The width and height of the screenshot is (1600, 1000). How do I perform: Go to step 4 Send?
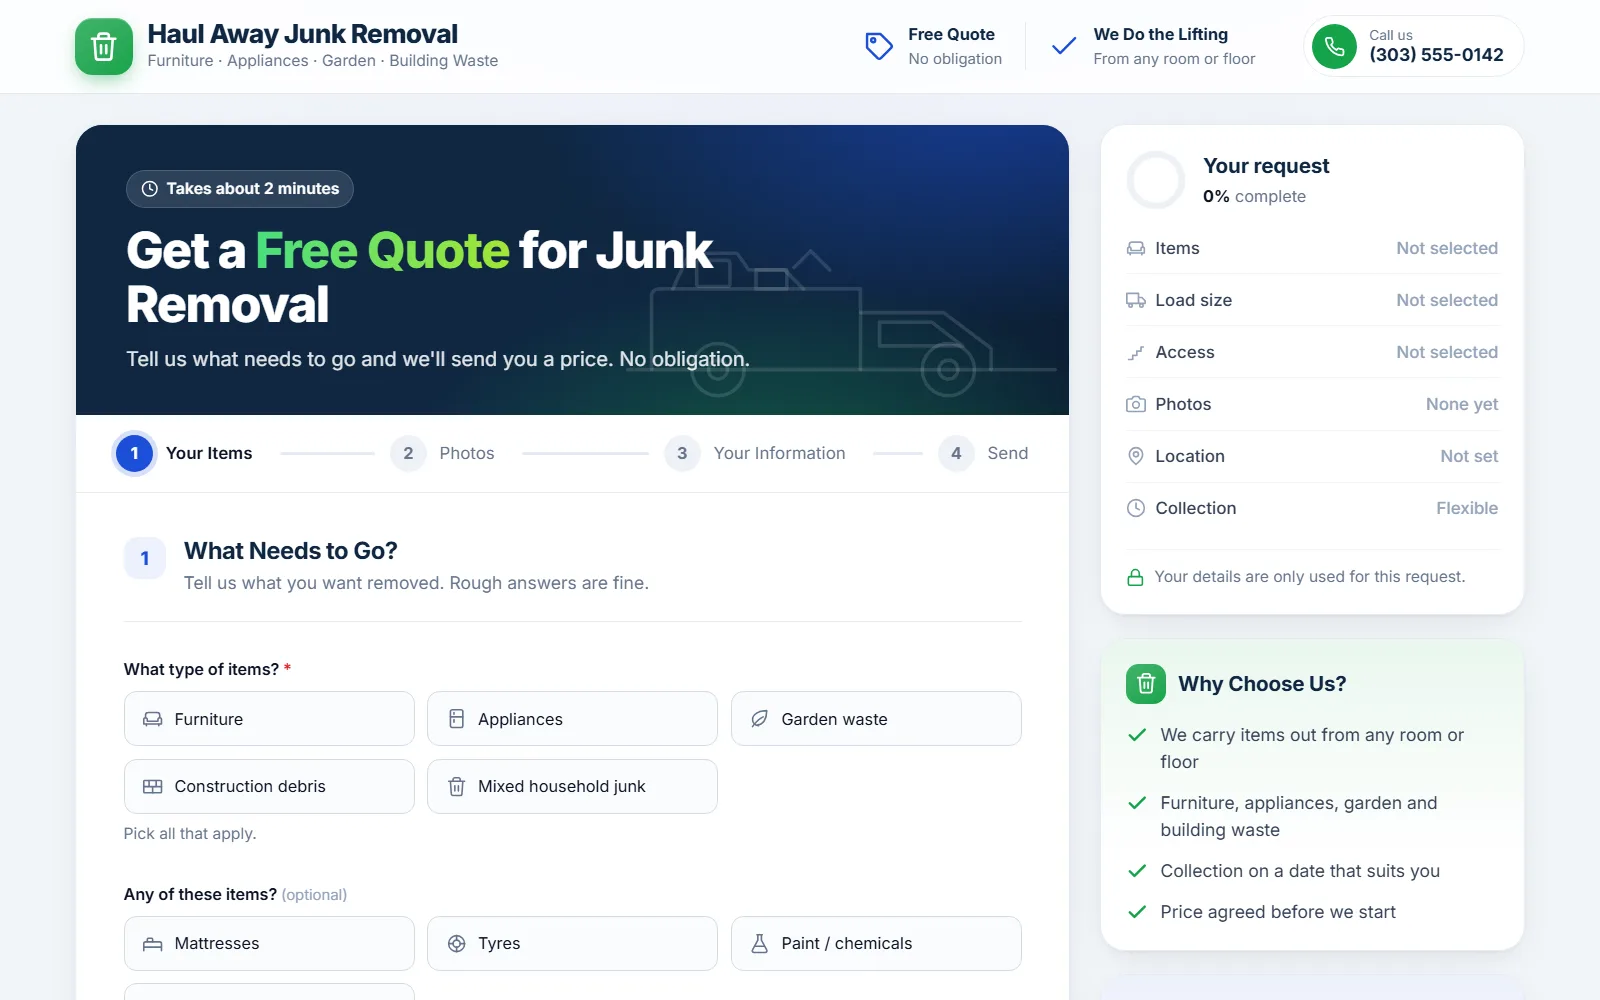click(984, 453)
